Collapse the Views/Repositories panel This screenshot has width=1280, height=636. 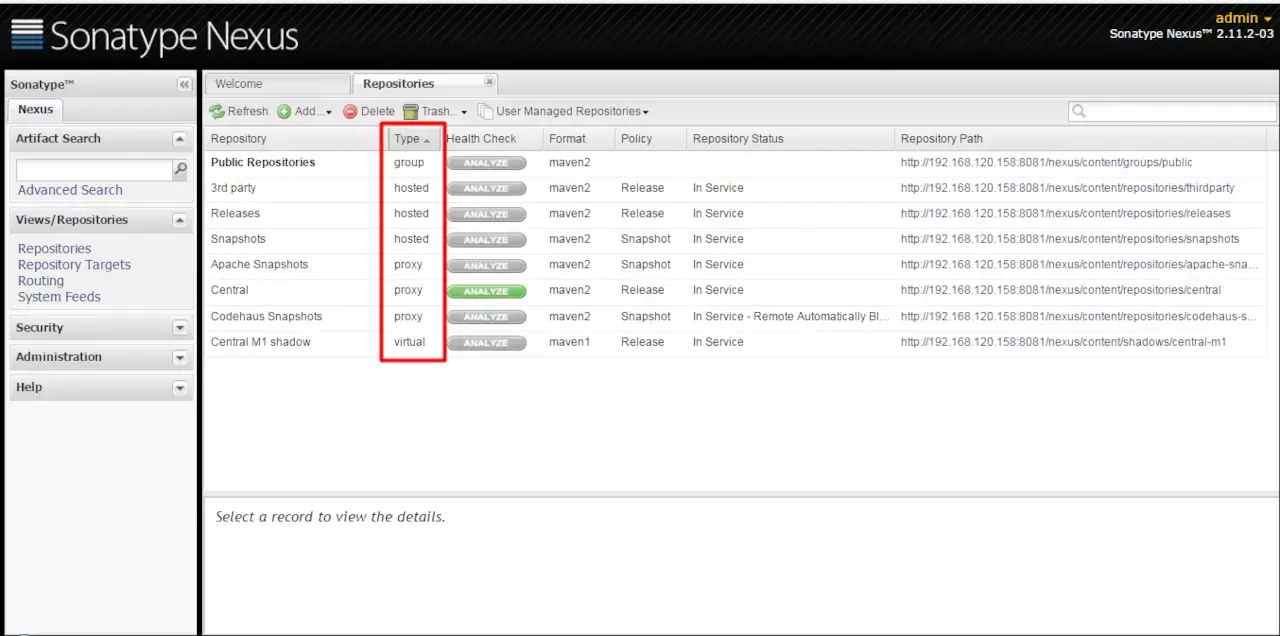(180, 220)
